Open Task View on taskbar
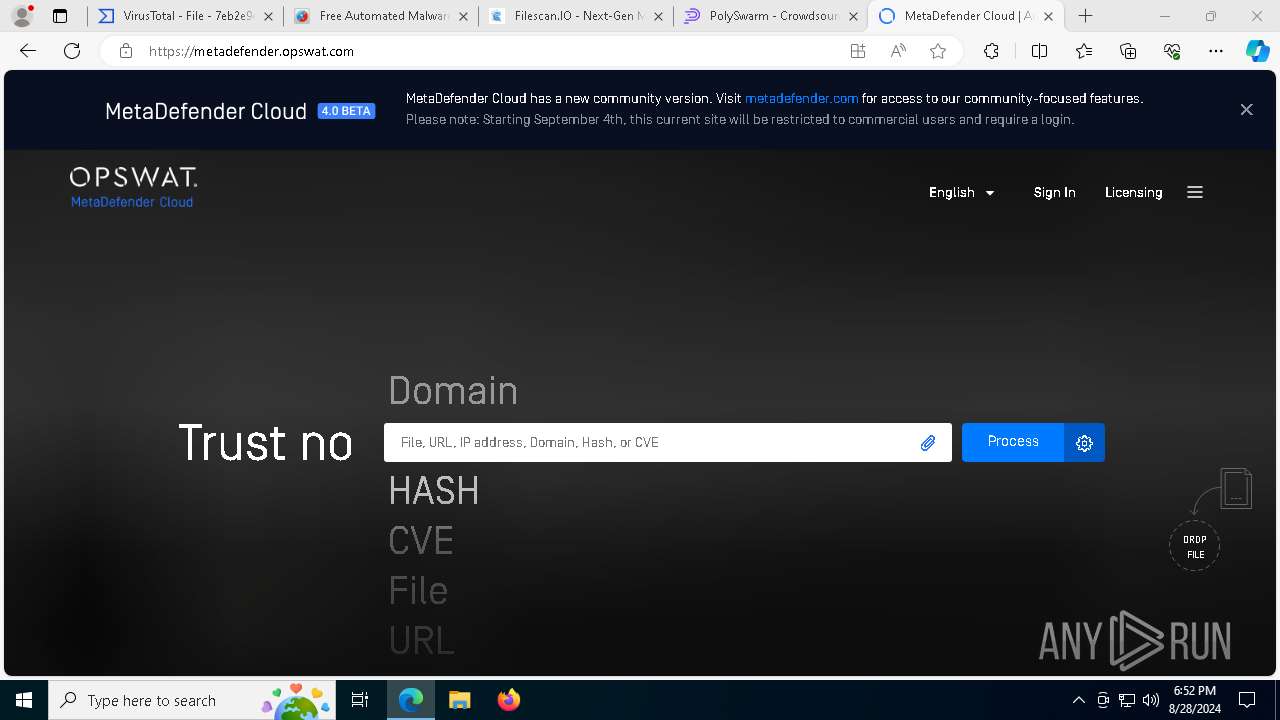 [x=361, y=700]
